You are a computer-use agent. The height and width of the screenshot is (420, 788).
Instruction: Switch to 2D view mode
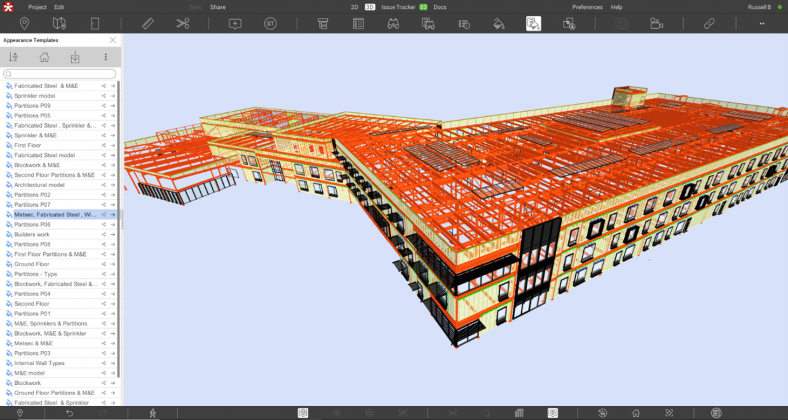coord(354,7)
